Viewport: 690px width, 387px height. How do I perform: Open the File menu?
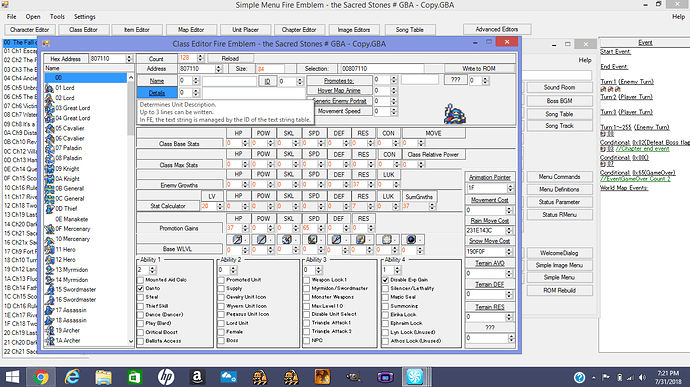(x=11, y=17)
